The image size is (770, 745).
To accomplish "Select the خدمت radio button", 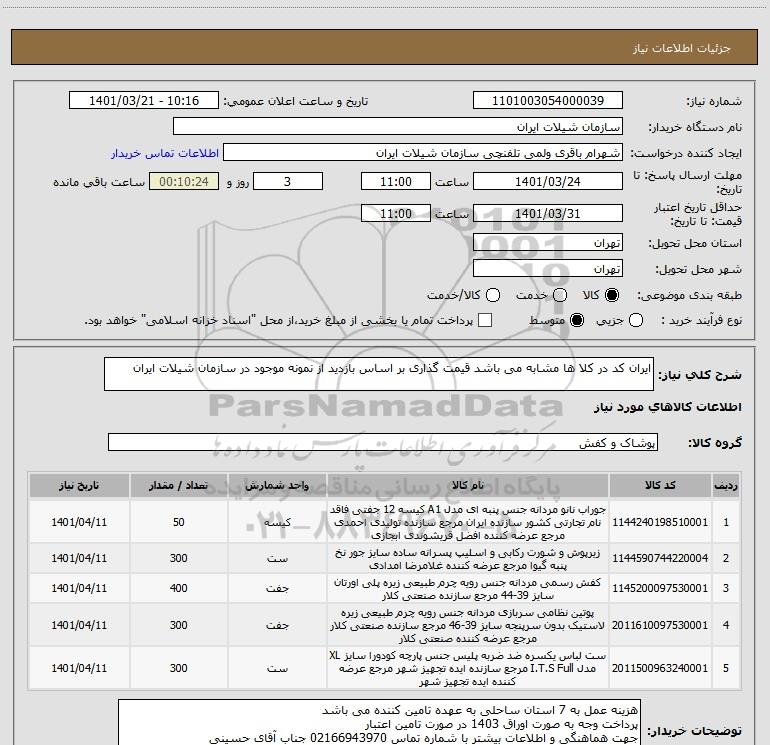I will coord(560,295).
